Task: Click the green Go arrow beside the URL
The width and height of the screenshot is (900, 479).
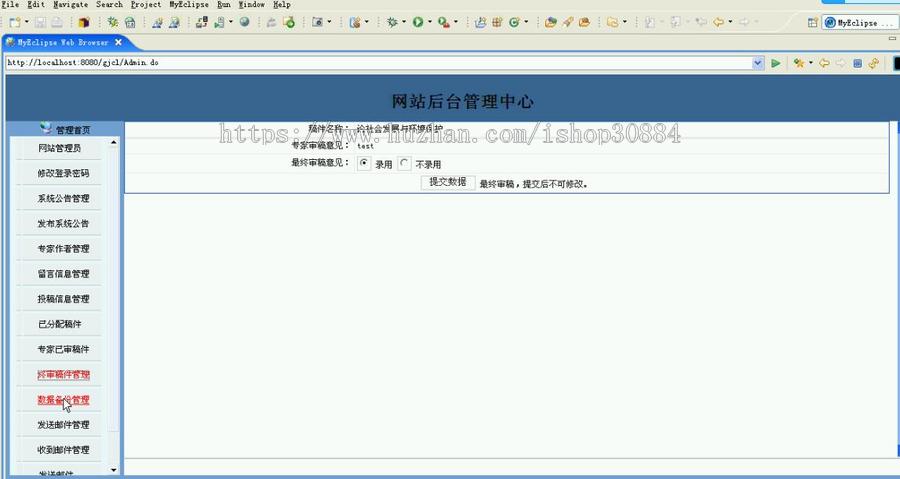Action: [775, 63]
